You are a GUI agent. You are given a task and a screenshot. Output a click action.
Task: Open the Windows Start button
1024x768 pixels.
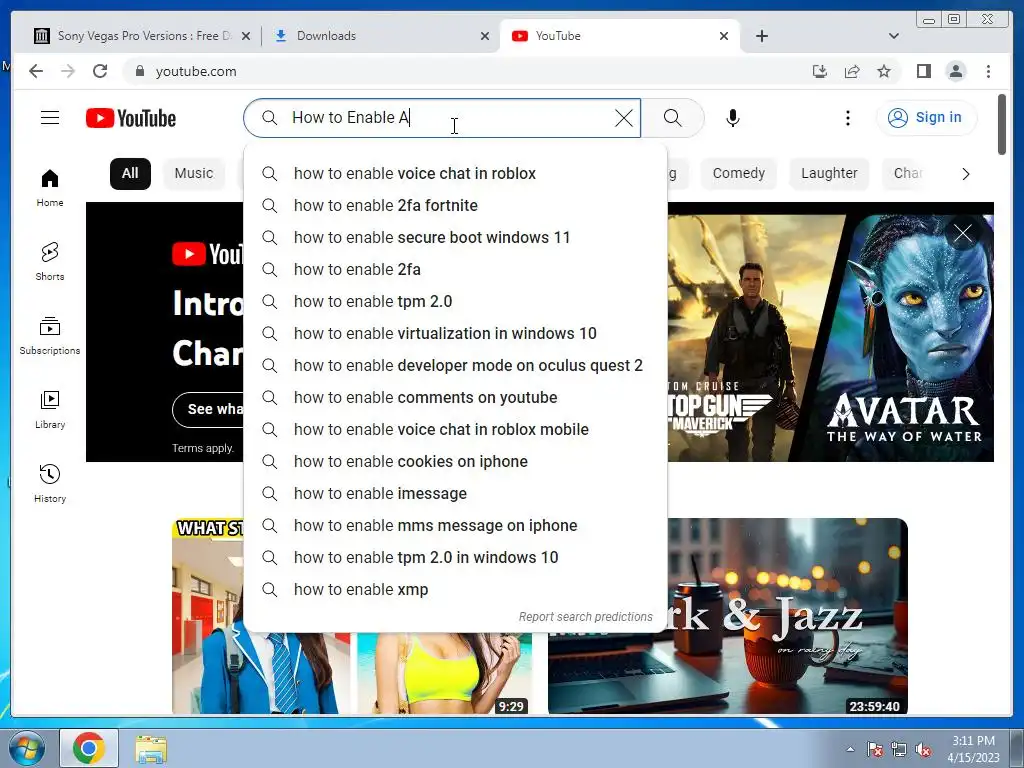point(26,748)
